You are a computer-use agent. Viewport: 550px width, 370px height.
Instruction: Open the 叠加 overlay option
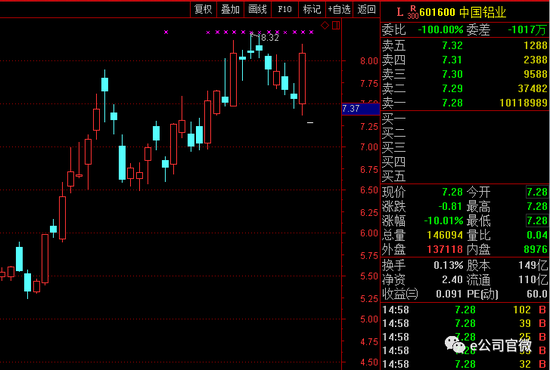point(230,9)
